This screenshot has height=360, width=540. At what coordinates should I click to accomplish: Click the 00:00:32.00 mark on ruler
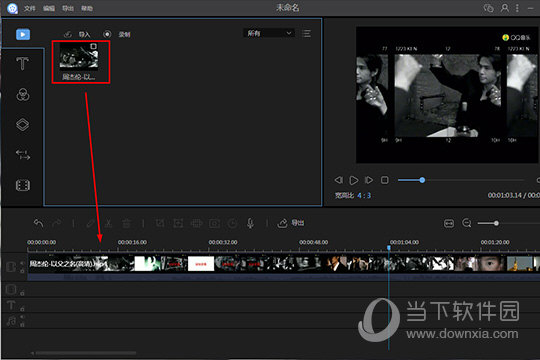223,242
